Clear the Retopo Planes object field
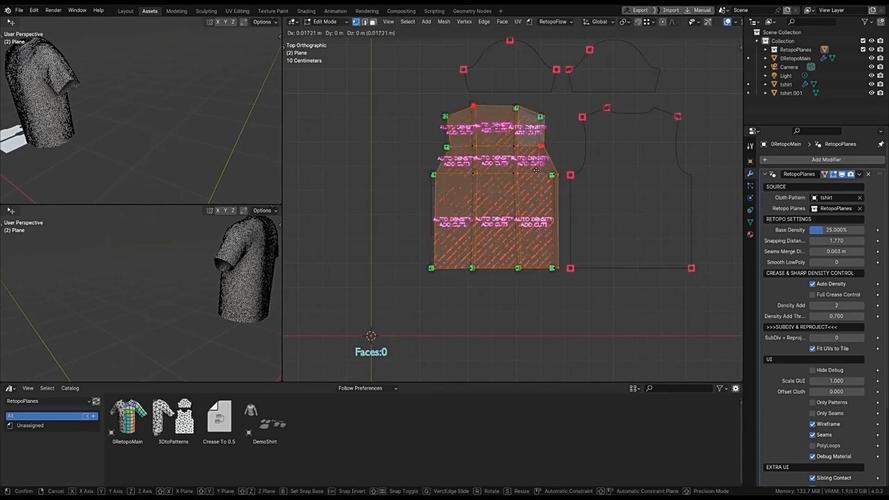 coord(860,209)
